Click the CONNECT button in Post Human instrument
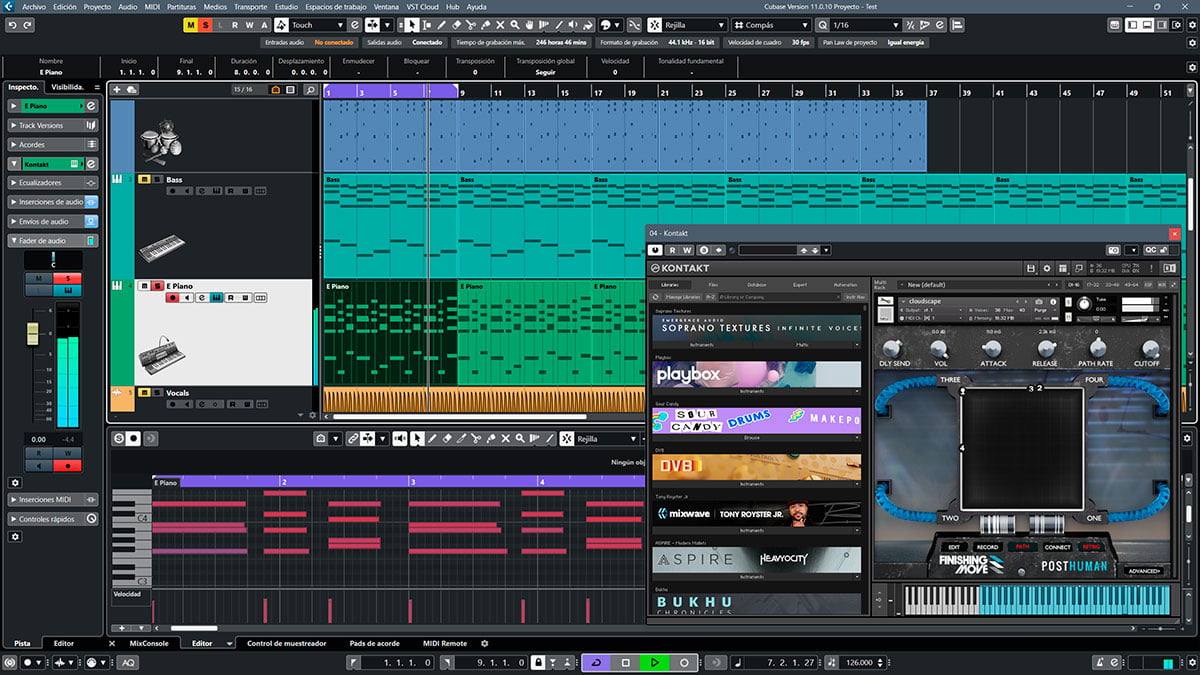 coord(1057,547)
